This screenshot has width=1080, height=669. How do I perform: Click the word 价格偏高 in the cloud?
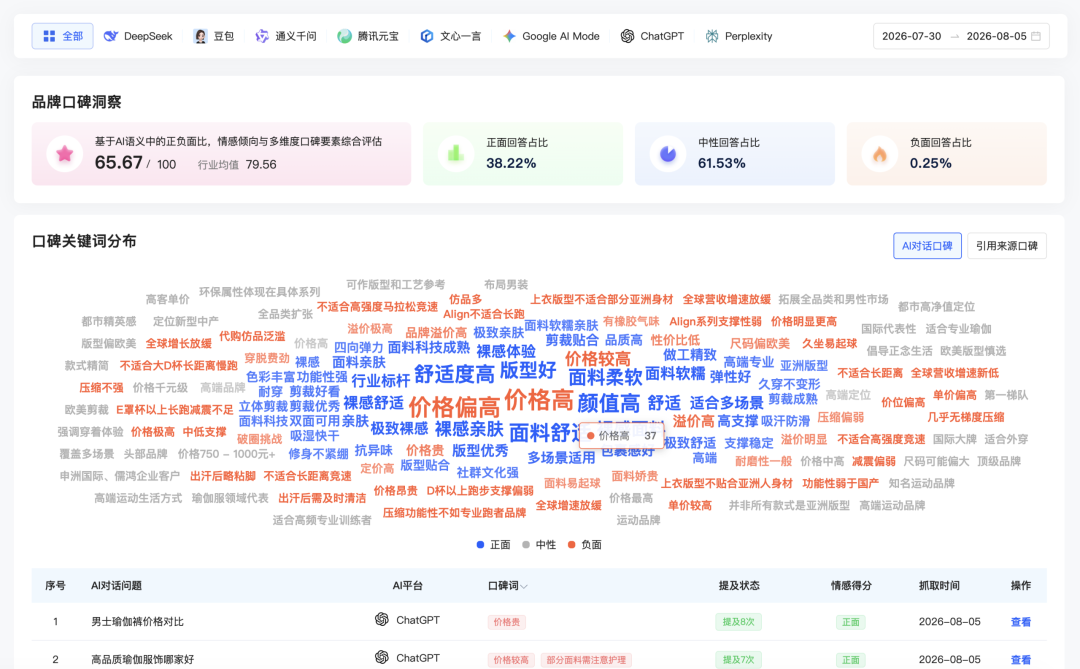tap(454, 406)
